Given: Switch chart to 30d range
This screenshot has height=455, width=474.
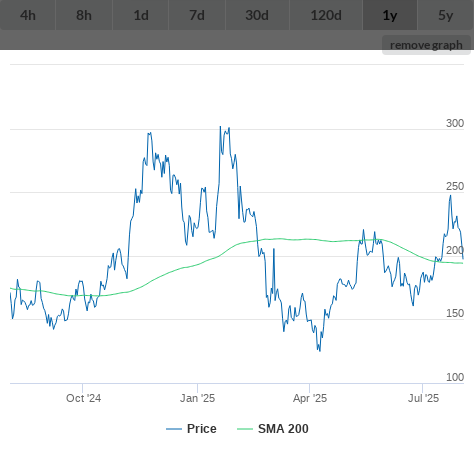Looking at the screenshot, I should pyautogui.click(x=257, y=15).
